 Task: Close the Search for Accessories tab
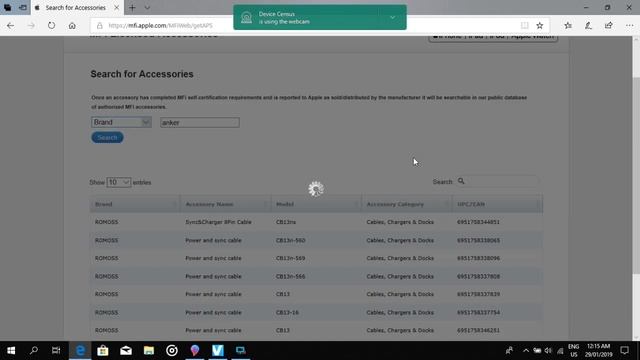tap(116, 8)
